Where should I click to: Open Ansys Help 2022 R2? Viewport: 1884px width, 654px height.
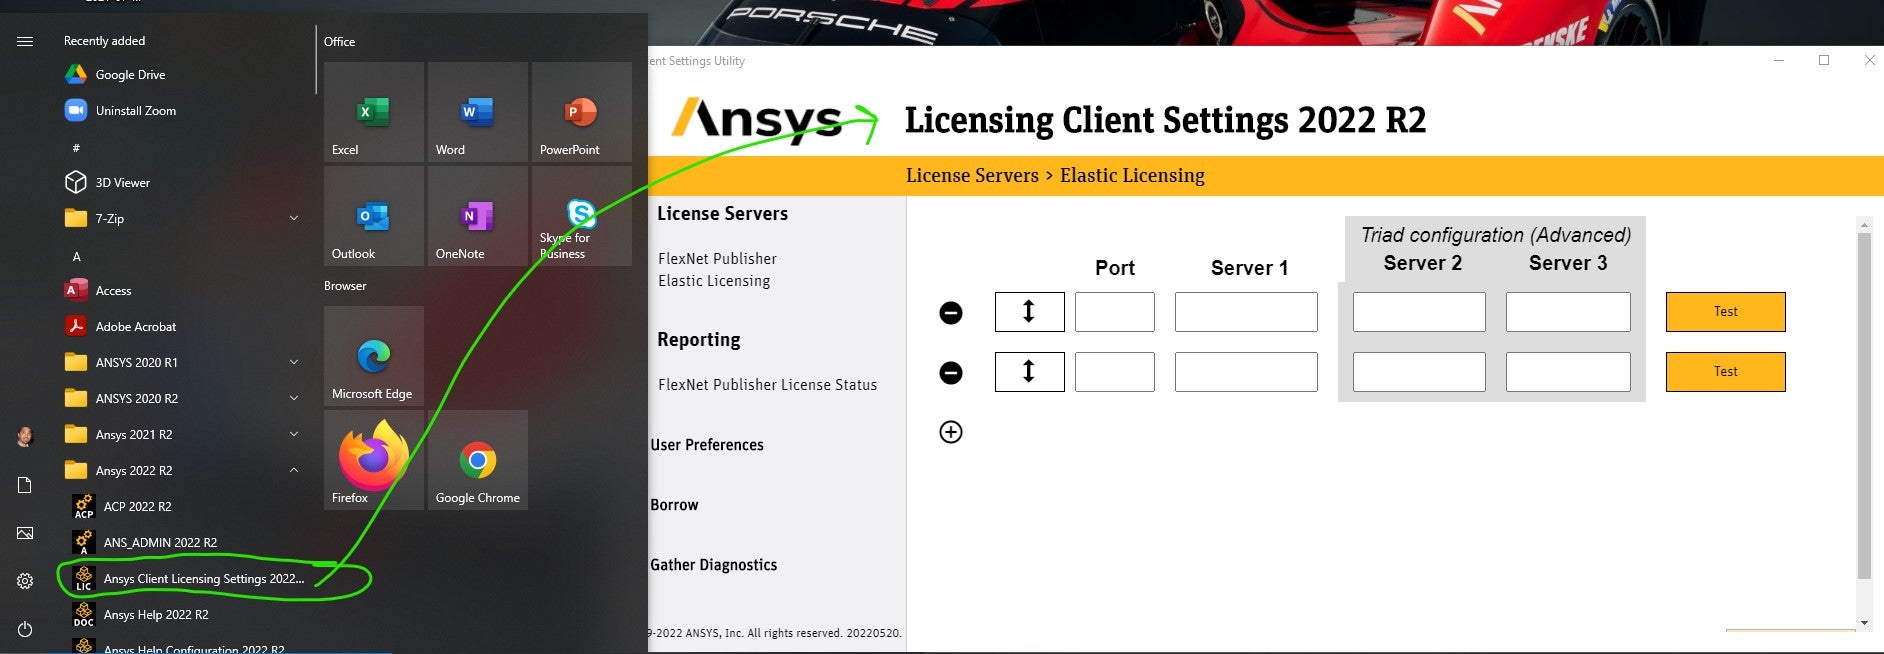tap(156, 615)
